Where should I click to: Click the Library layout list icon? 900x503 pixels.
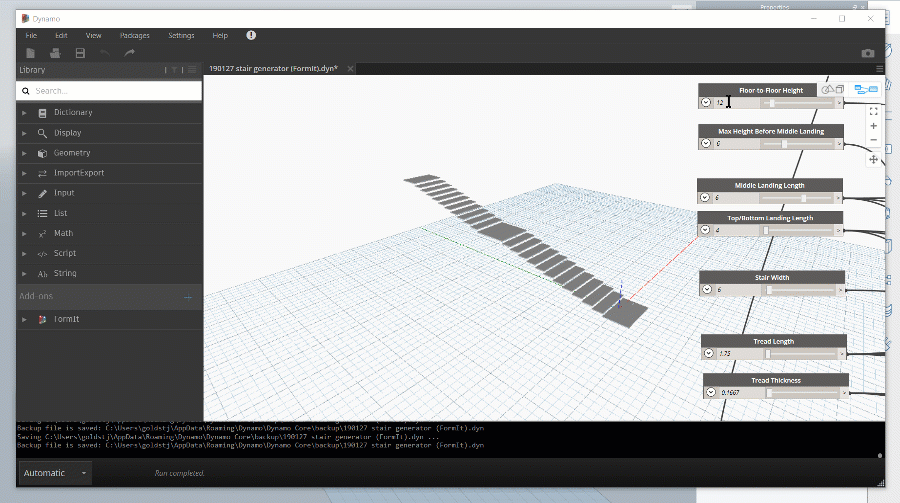(x=192, y=70)
